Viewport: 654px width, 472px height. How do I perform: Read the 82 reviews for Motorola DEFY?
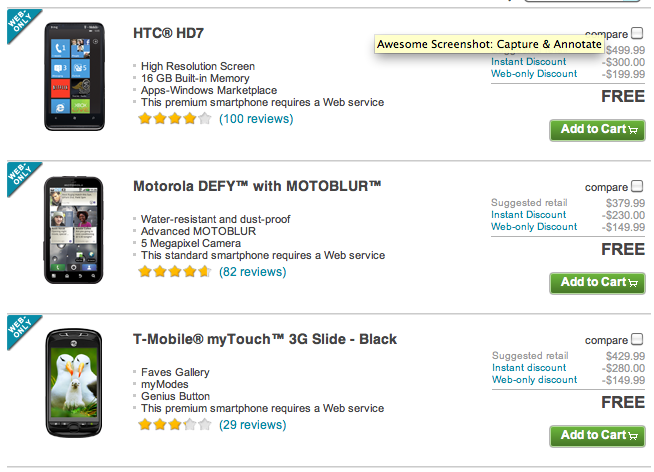(252, 272)
